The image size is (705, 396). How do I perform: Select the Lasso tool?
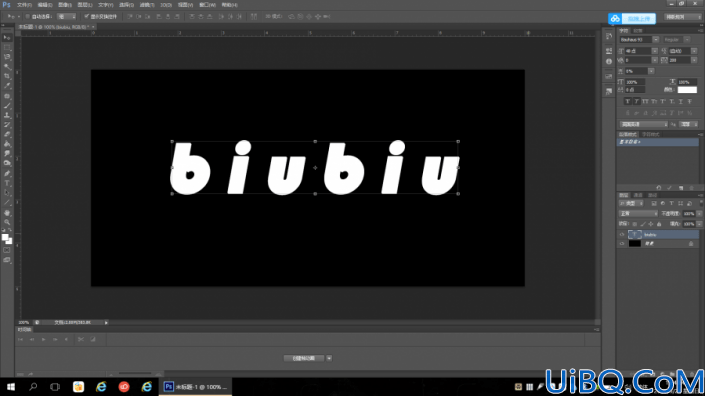pos(7,57)
